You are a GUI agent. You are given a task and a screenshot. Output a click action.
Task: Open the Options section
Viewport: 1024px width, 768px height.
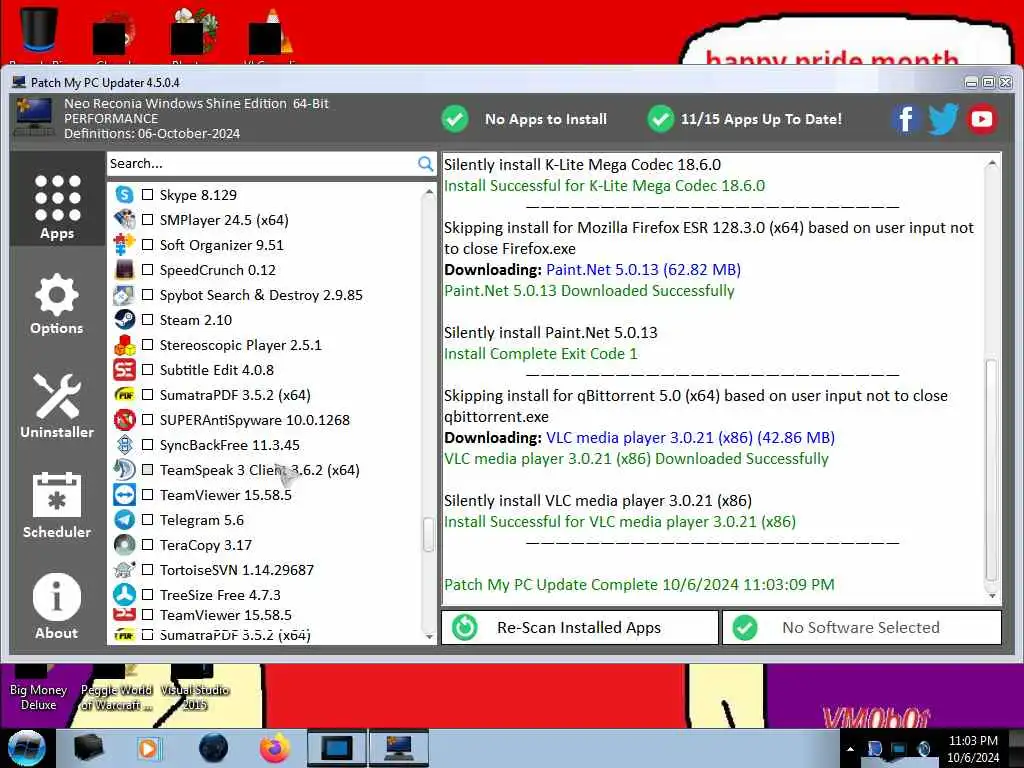57,304
